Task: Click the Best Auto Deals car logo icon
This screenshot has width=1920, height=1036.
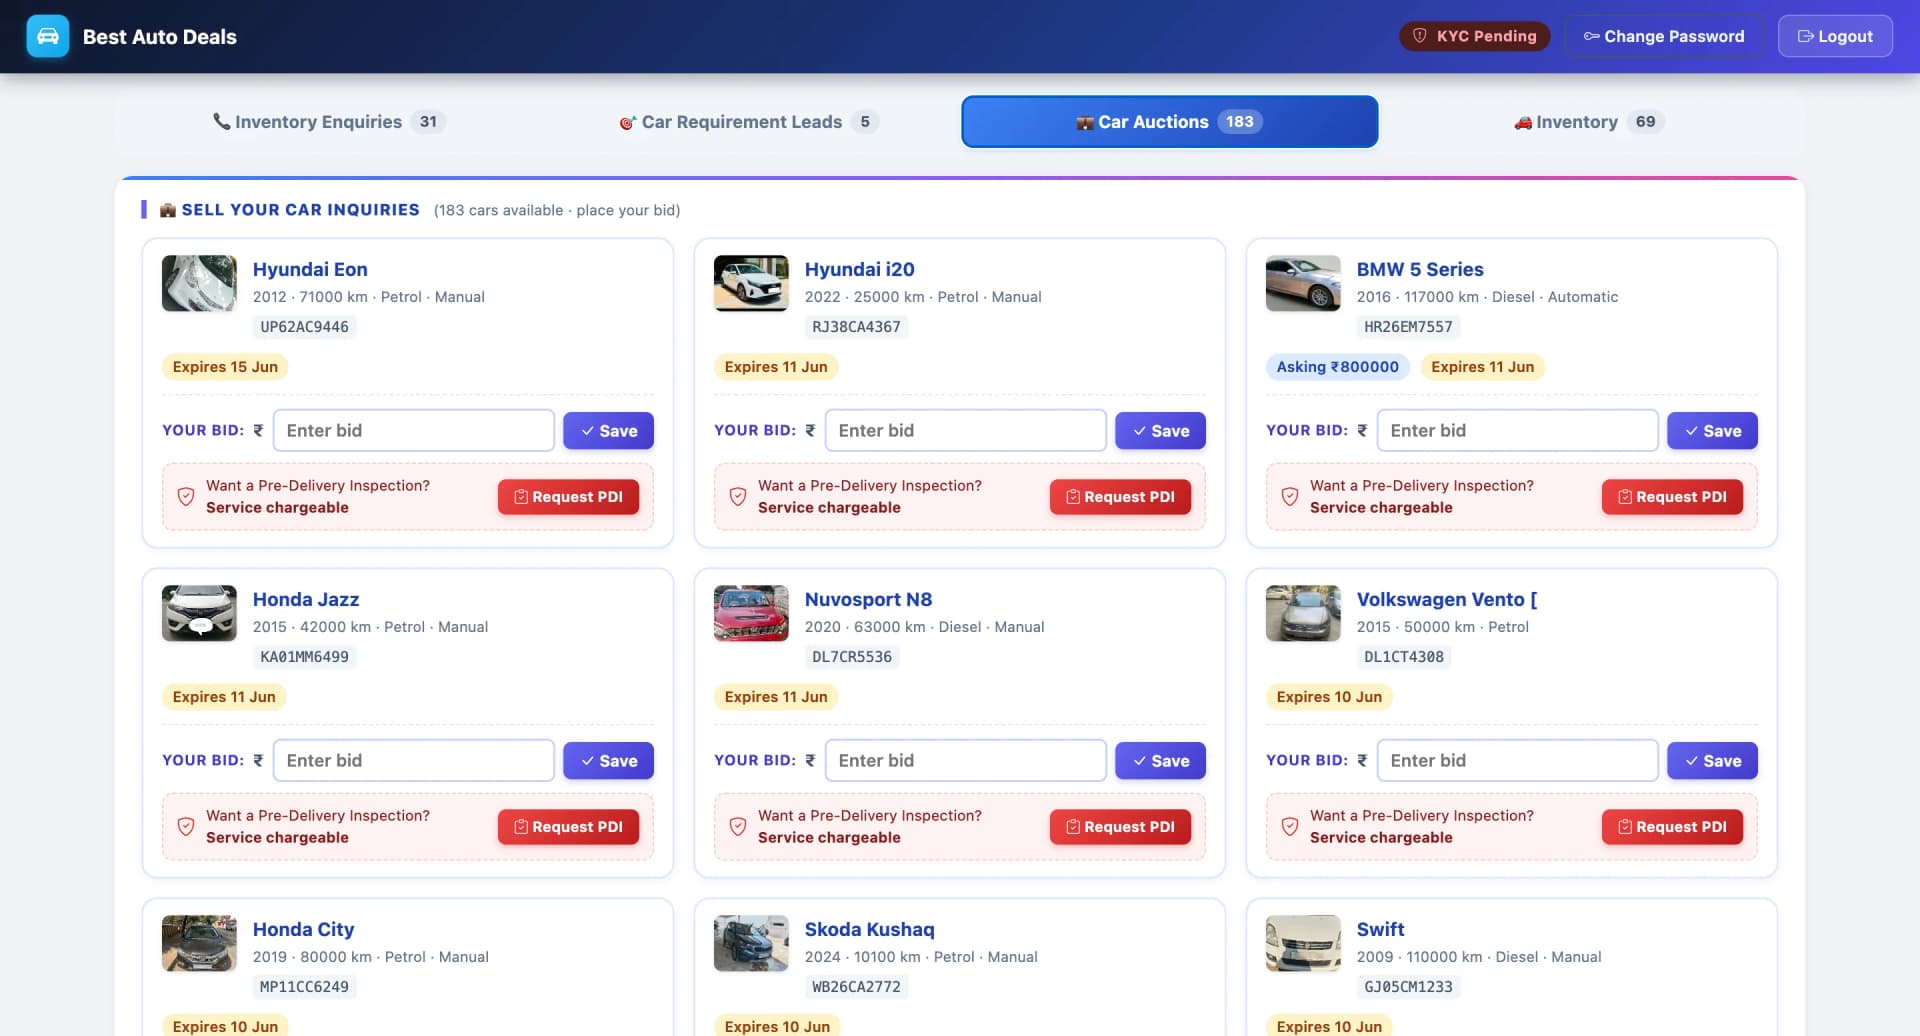Action: tap(48, 36)
